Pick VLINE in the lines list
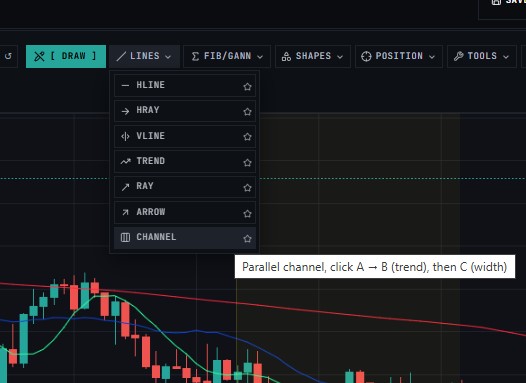The width and height of the screenshot is (526, 383). coord(185,136)
